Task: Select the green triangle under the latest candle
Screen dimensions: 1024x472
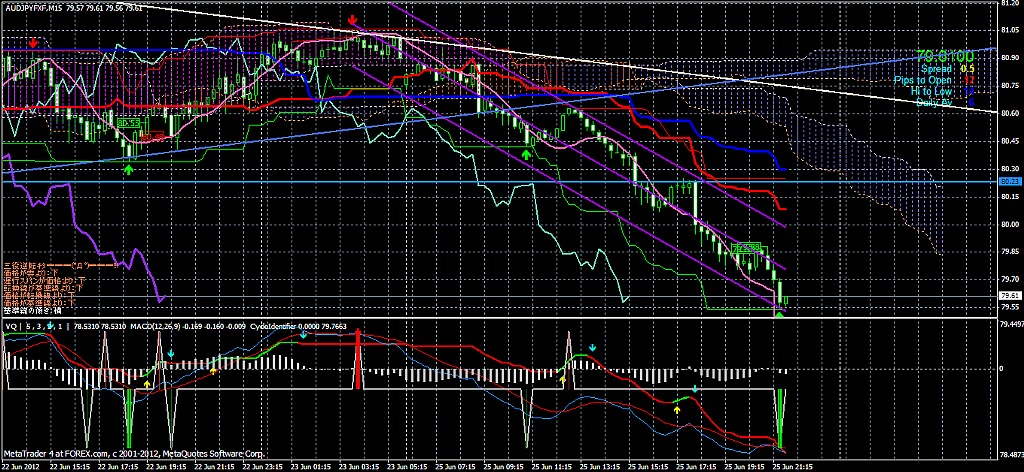Action: coord(779,315)
